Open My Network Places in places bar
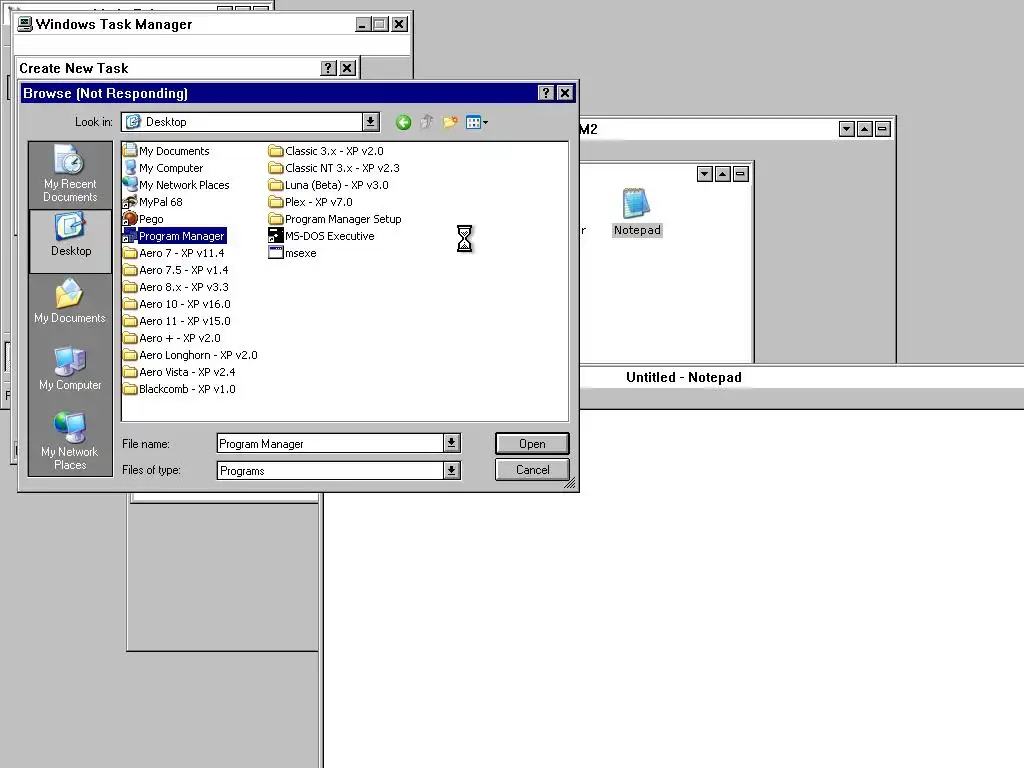Image resolution: width=1024 pixels, height=768 pixels. click(70, 441)
